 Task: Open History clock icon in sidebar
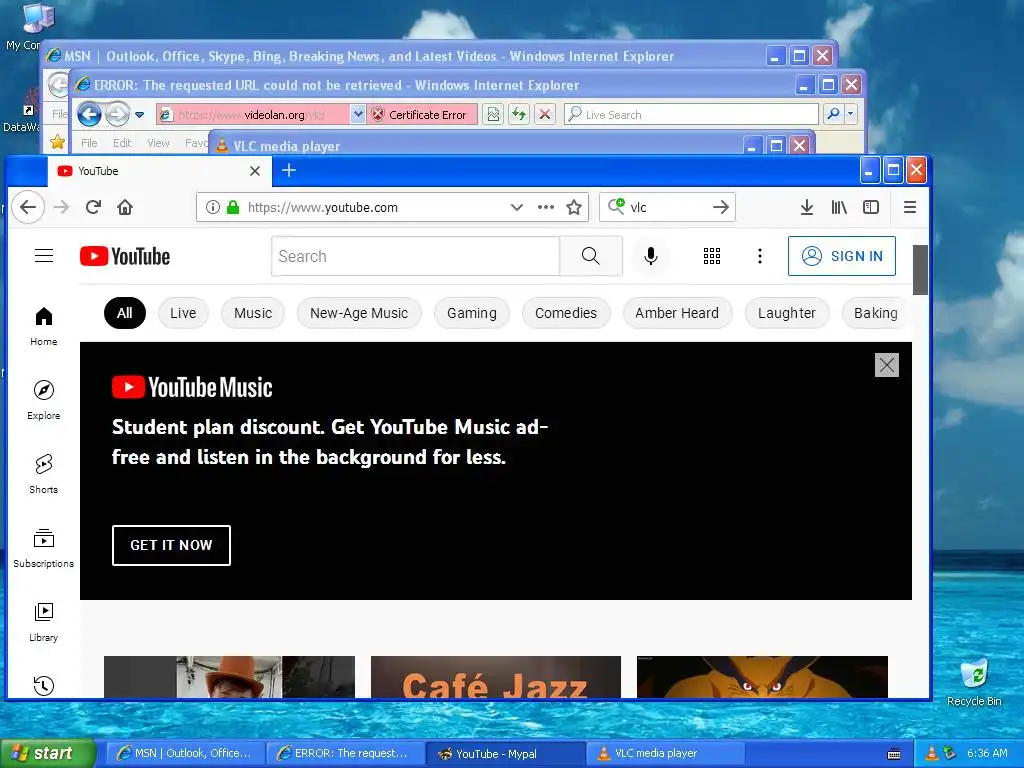click(44, 685)
